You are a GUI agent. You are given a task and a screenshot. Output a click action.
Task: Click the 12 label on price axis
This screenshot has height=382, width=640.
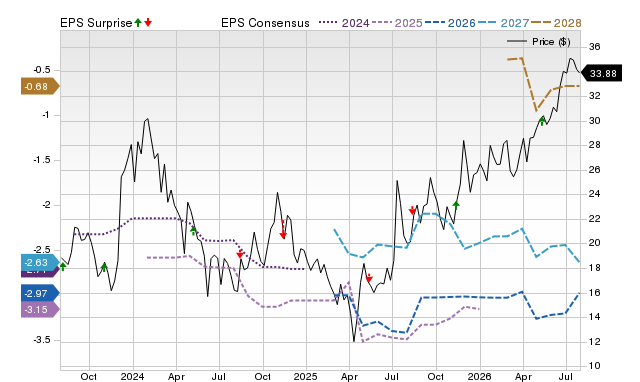(x=595, y=342)
